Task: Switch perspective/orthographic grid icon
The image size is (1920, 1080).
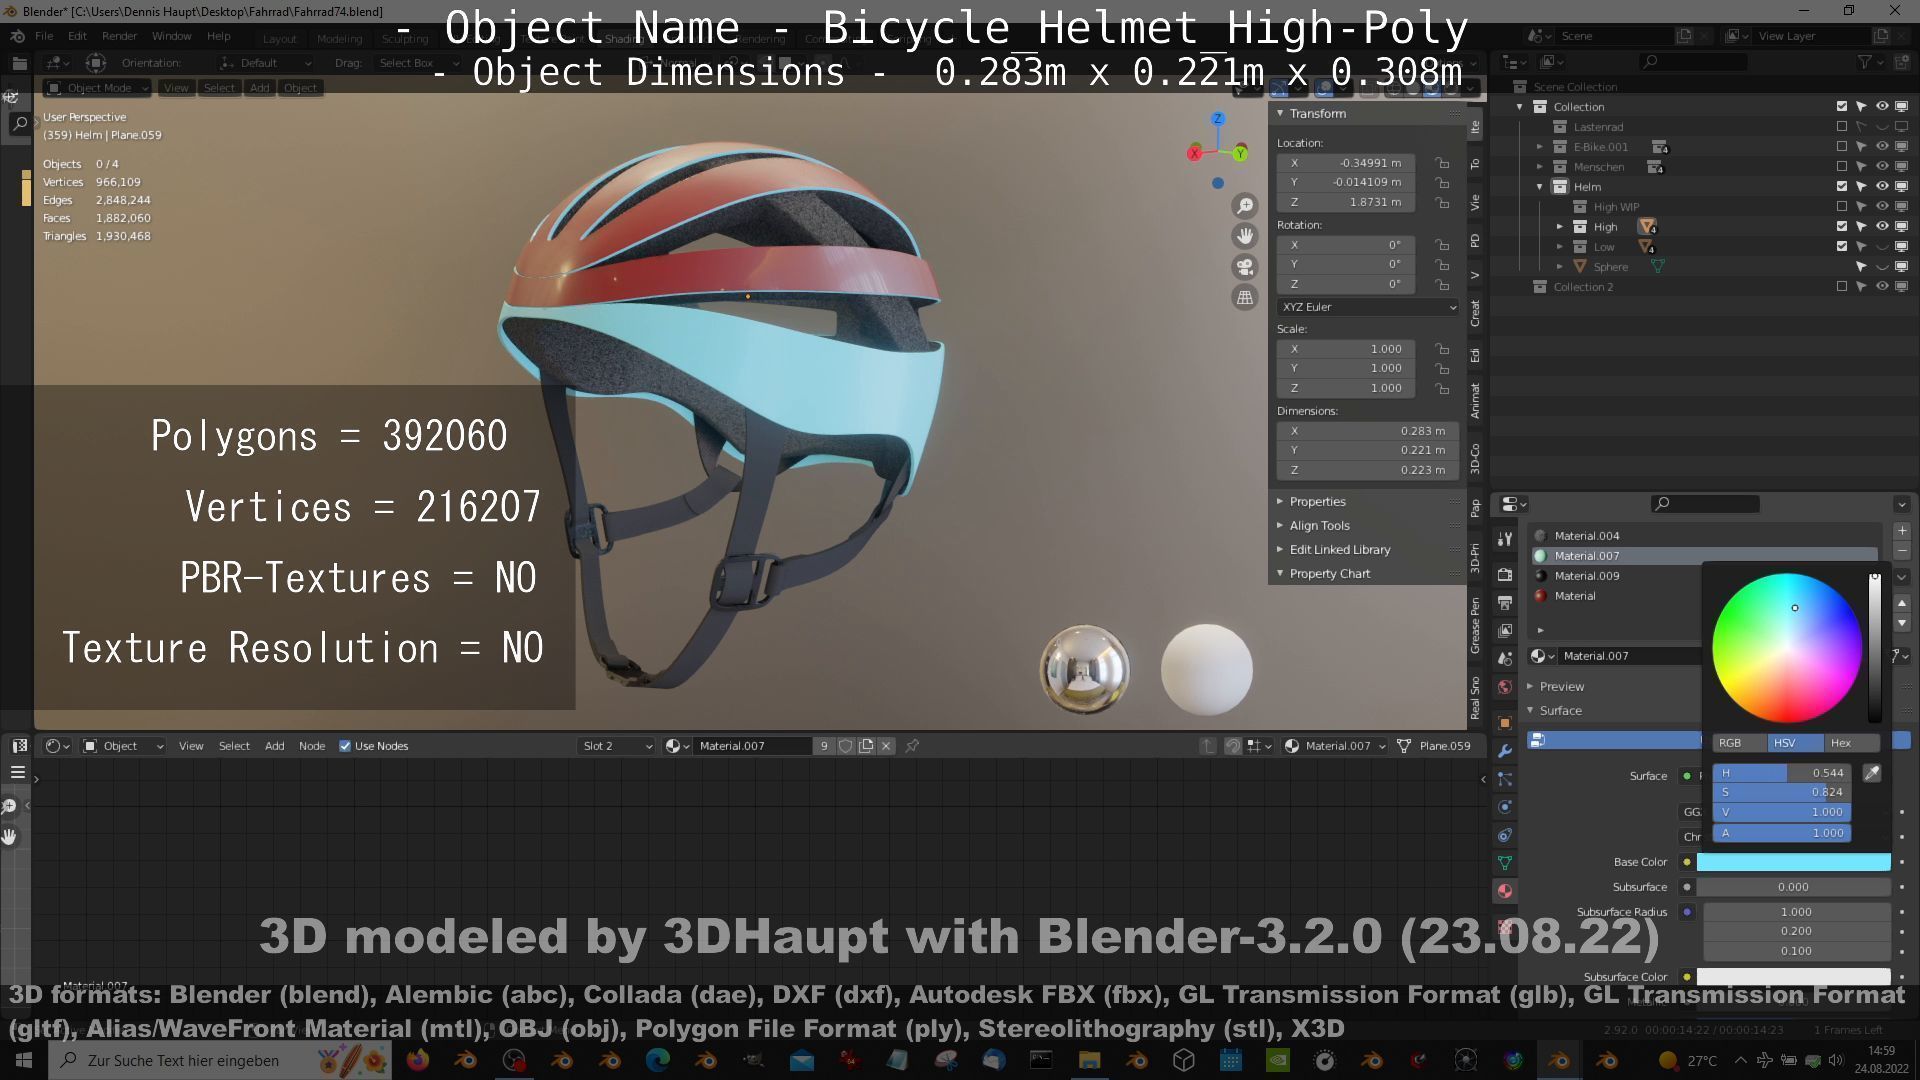Action: pyautogui.click(x=1245, y=297)
